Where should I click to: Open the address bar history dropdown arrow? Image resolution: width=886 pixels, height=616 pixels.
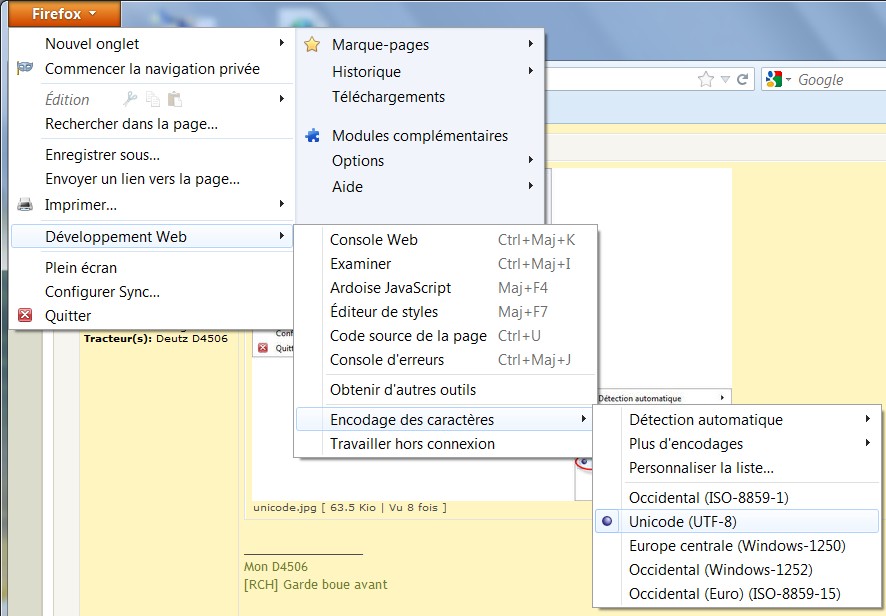[x=726, y=79]
